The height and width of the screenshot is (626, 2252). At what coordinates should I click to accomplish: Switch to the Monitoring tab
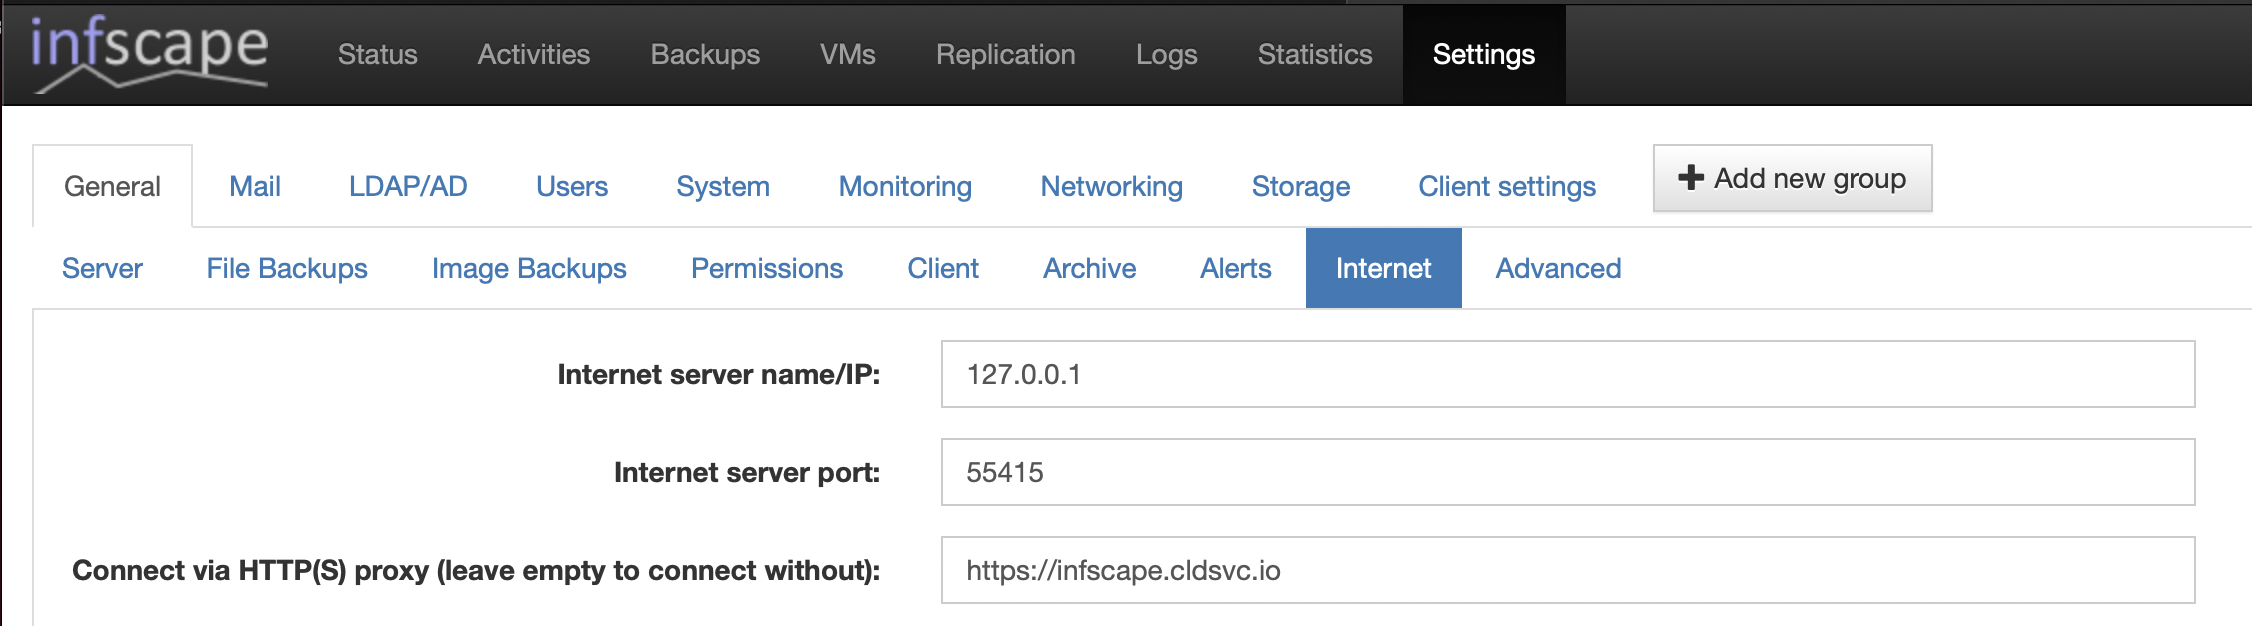pos(904,187)
